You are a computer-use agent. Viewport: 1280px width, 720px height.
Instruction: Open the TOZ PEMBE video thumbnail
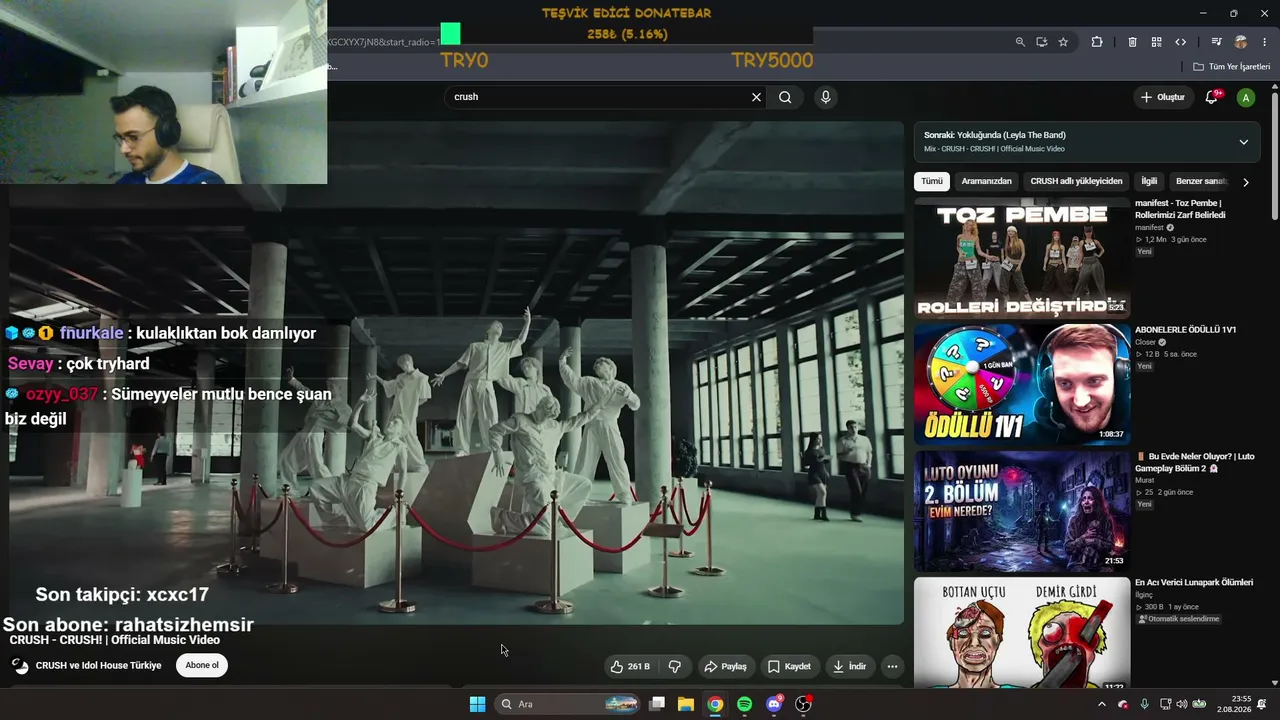(x=1022, y=258)
